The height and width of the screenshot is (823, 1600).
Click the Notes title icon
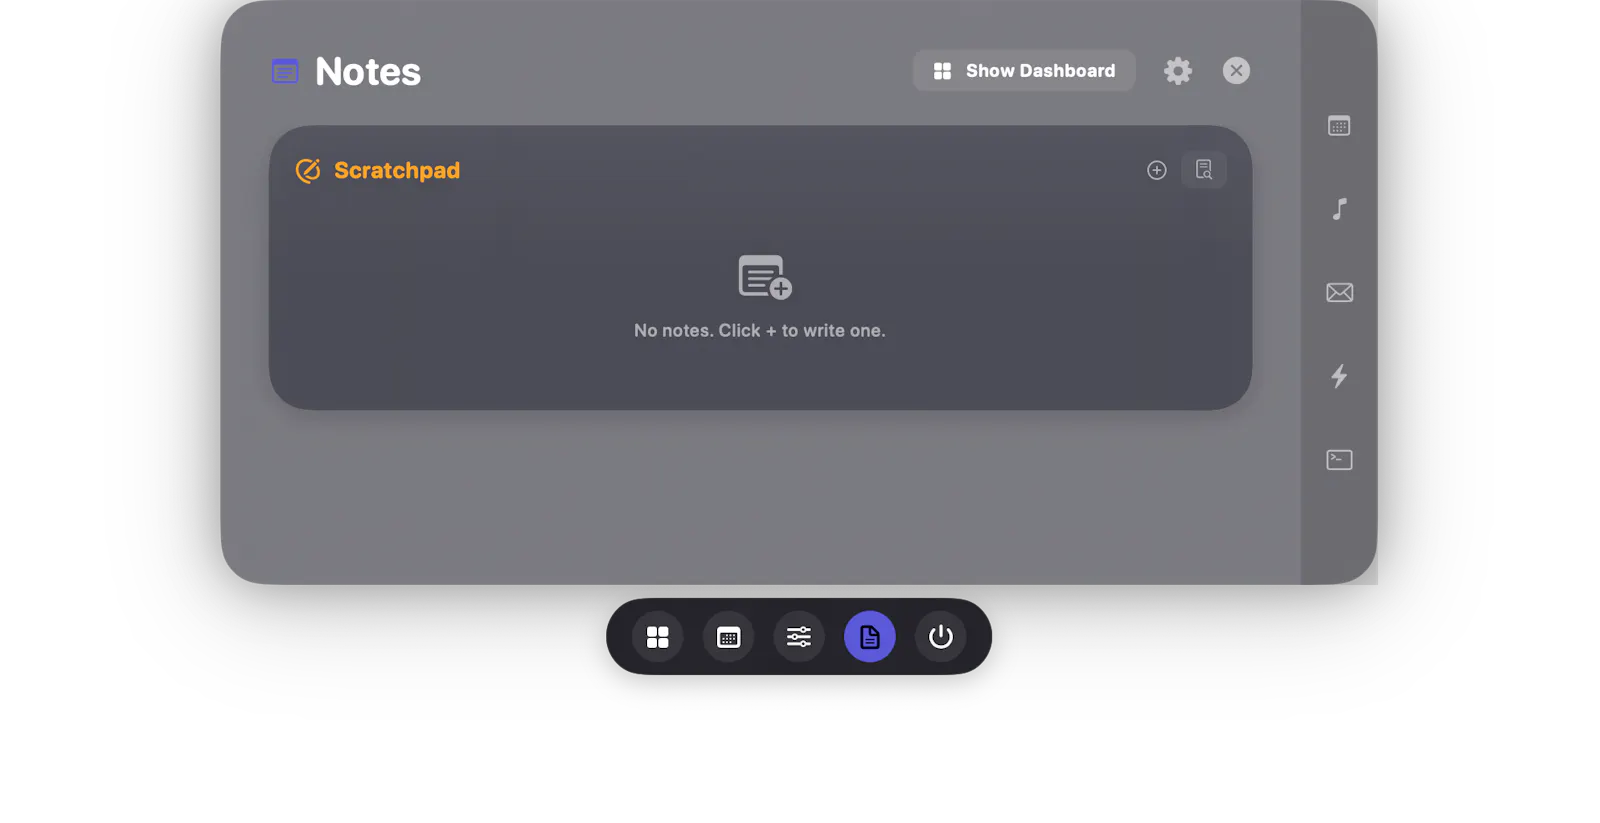(x=285, y=71)
